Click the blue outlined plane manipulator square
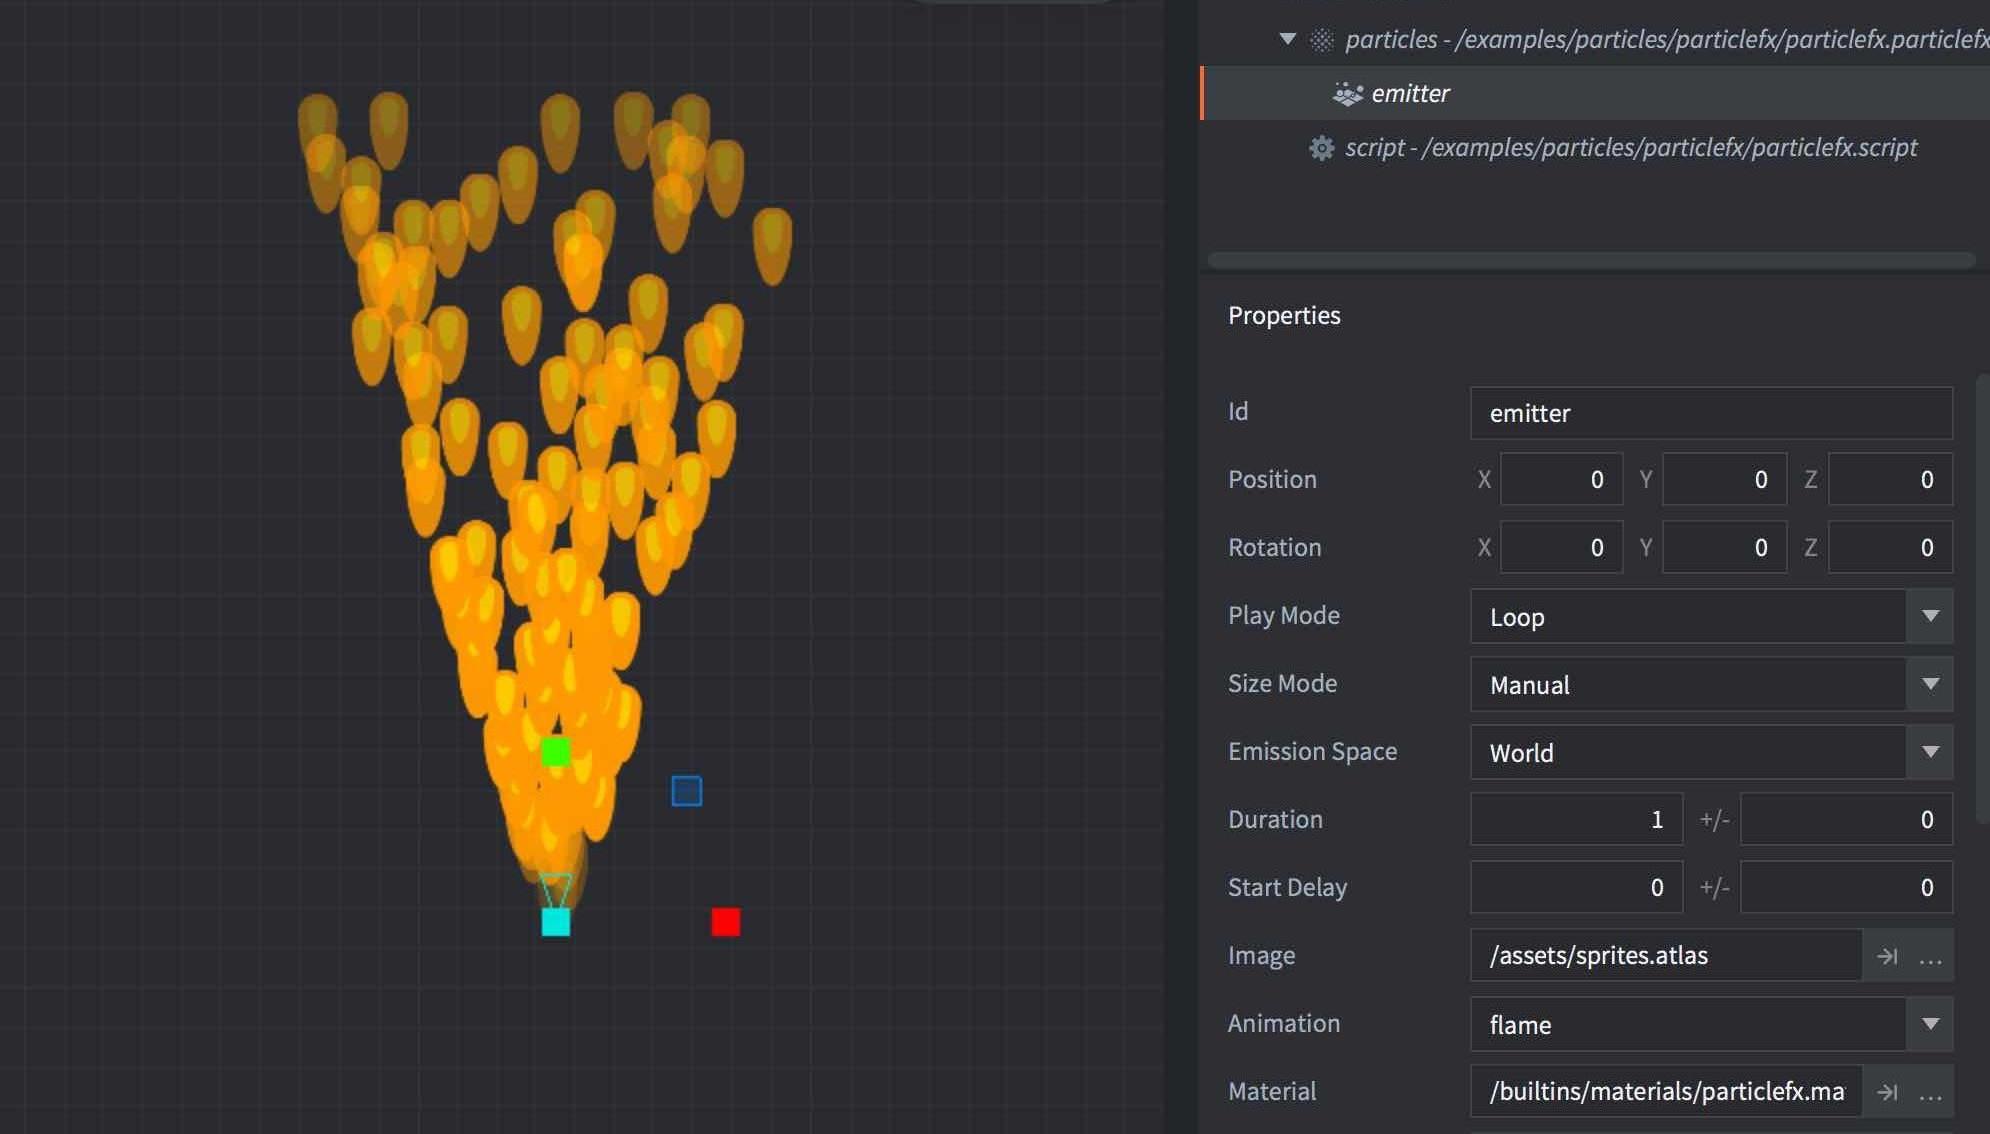The height and width of the screenshot is (1134, 1990). (x=686, y=791)
